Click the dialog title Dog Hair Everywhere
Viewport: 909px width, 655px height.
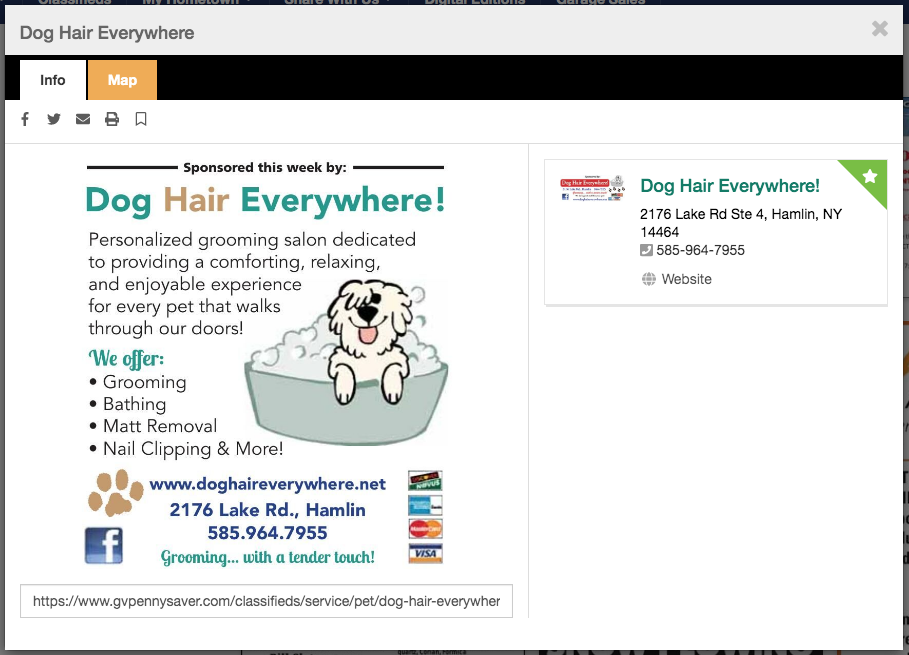(x=107, y=33)
